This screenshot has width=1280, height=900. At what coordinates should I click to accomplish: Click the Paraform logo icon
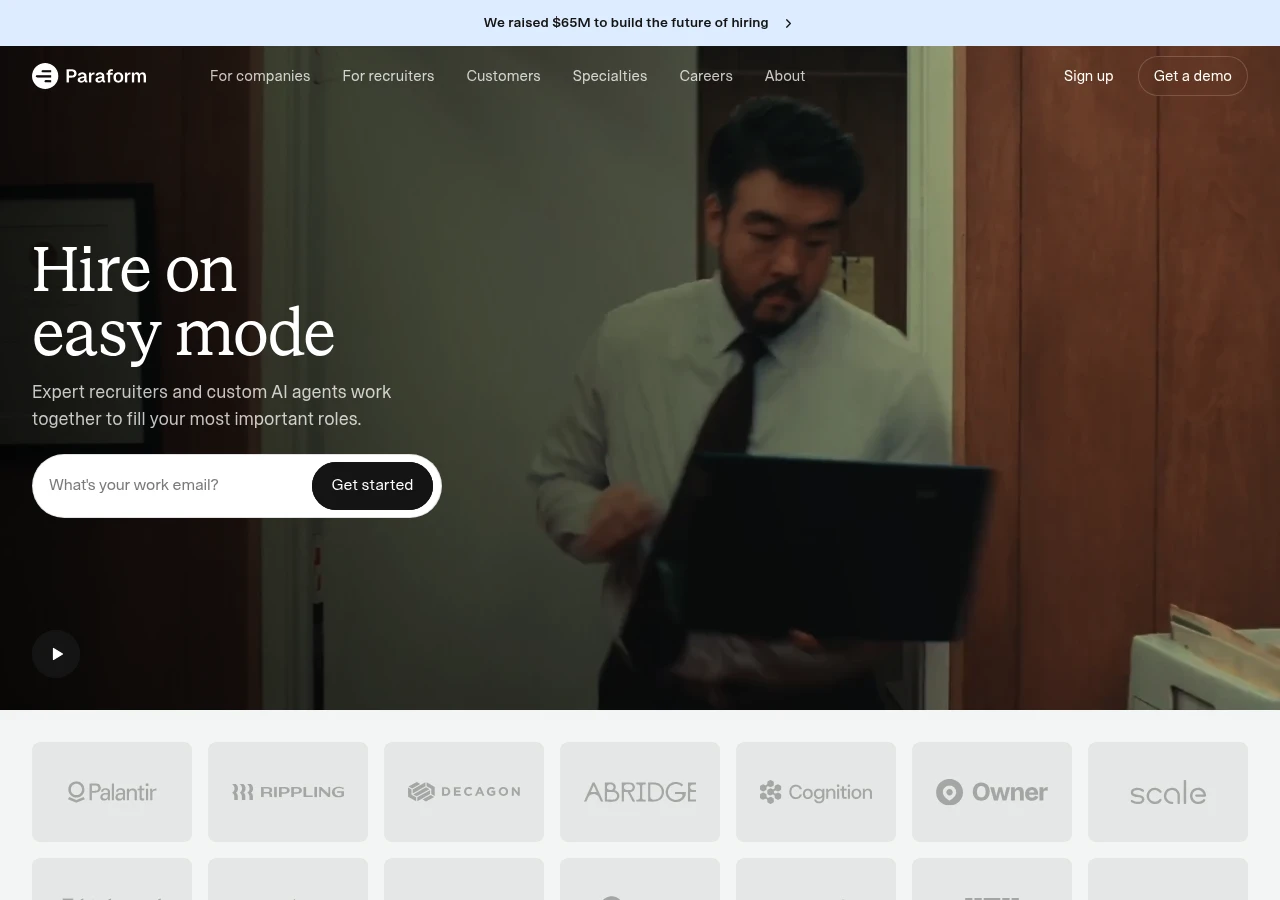click(x=45, y=76)
